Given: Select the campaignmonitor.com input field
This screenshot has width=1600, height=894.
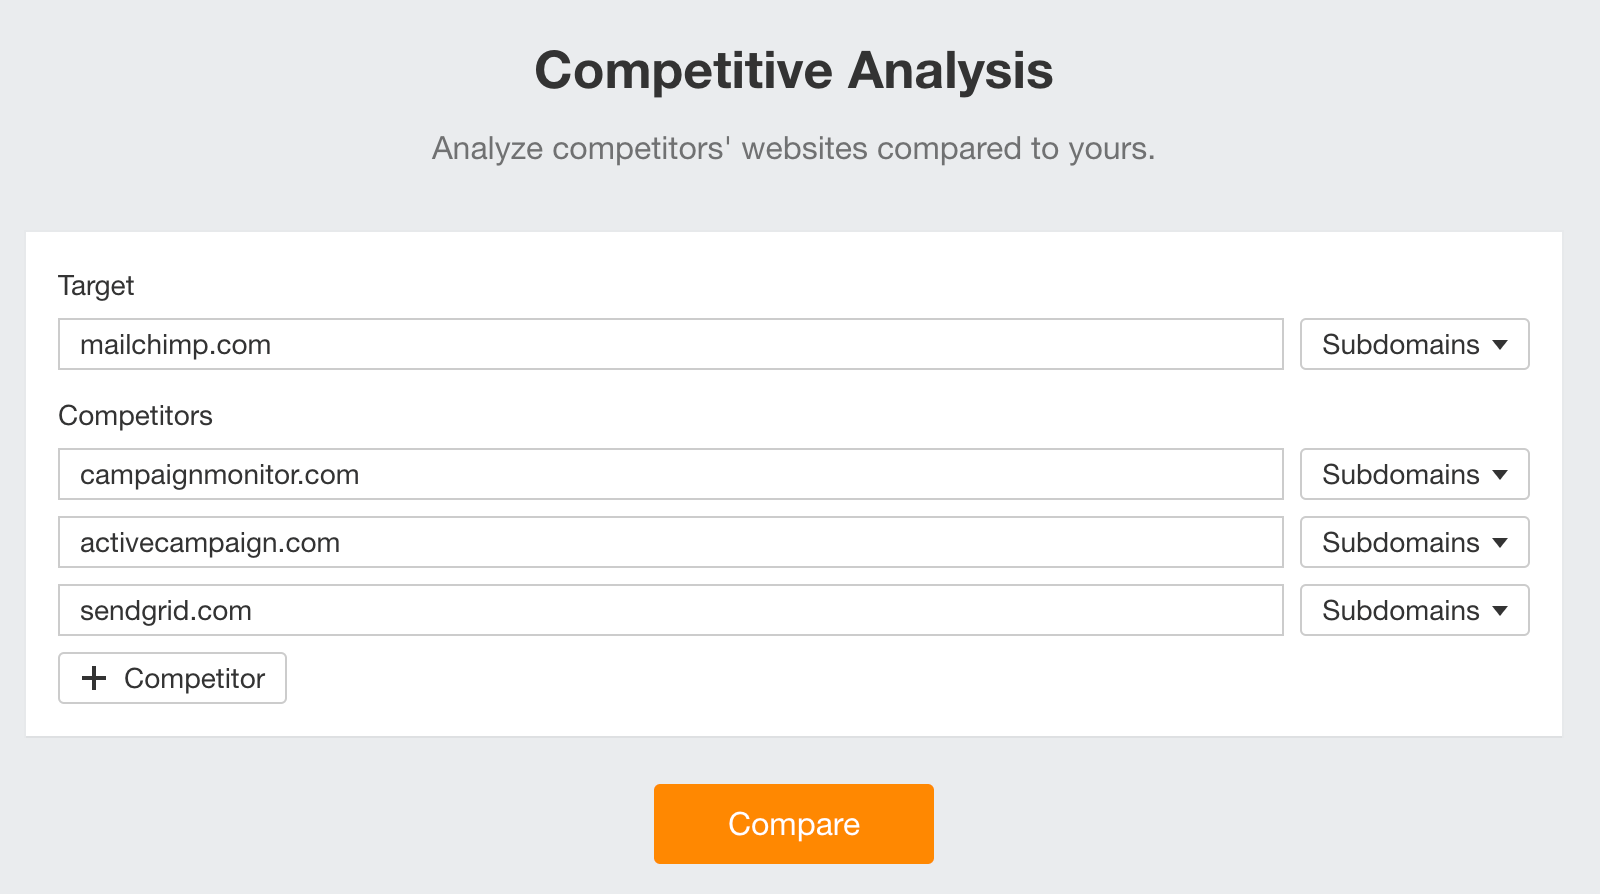Looking at the screenshot, I should point(670,474).
